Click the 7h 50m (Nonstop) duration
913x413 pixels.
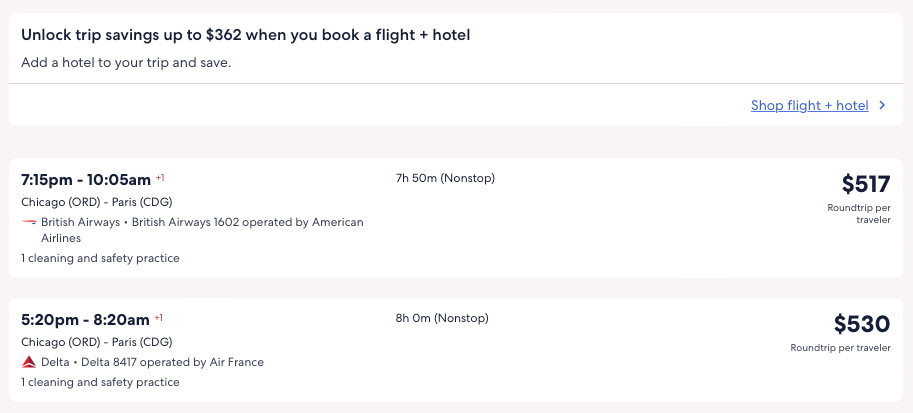click(x=445, y=179)
